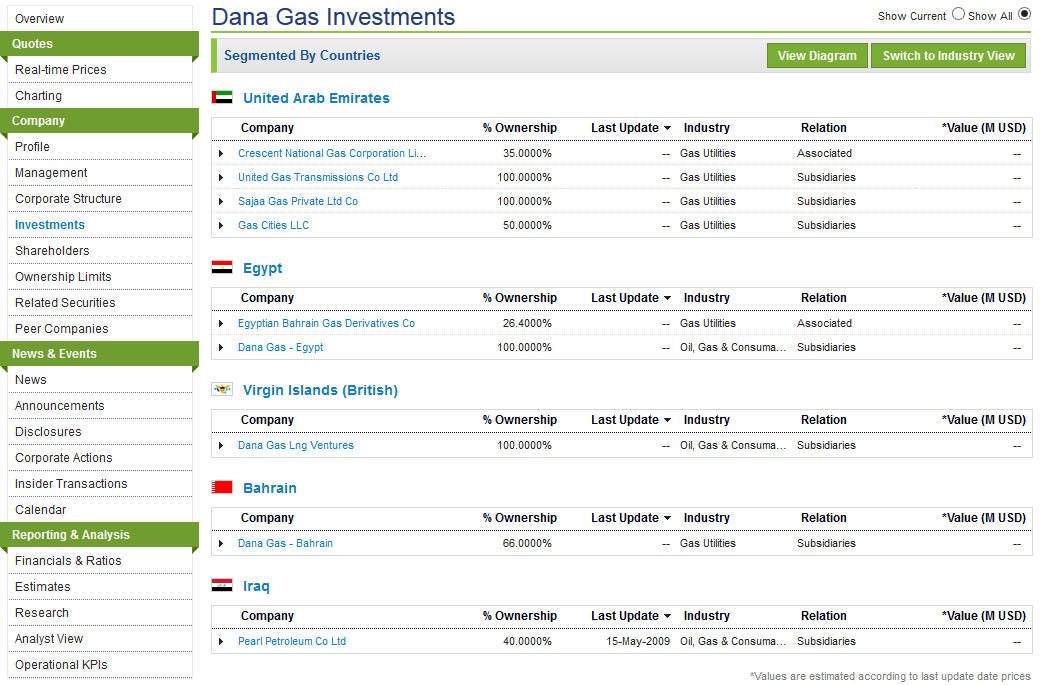
Task: Click the Bahrain country heading
Action: tap(270, 488)
